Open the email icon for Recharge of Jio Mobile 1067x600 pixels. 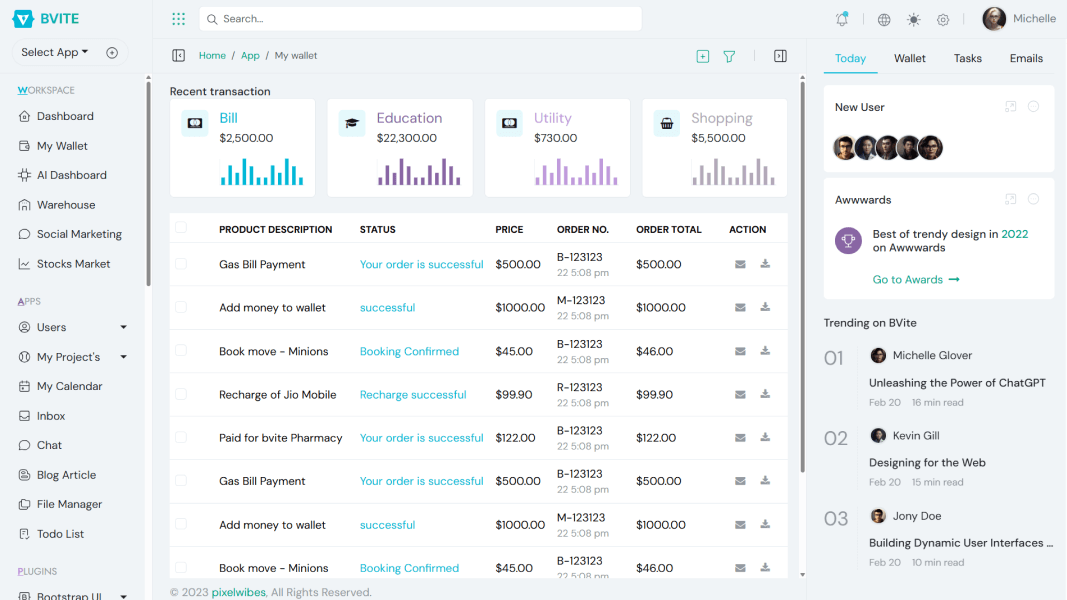[x=740, y=394]
